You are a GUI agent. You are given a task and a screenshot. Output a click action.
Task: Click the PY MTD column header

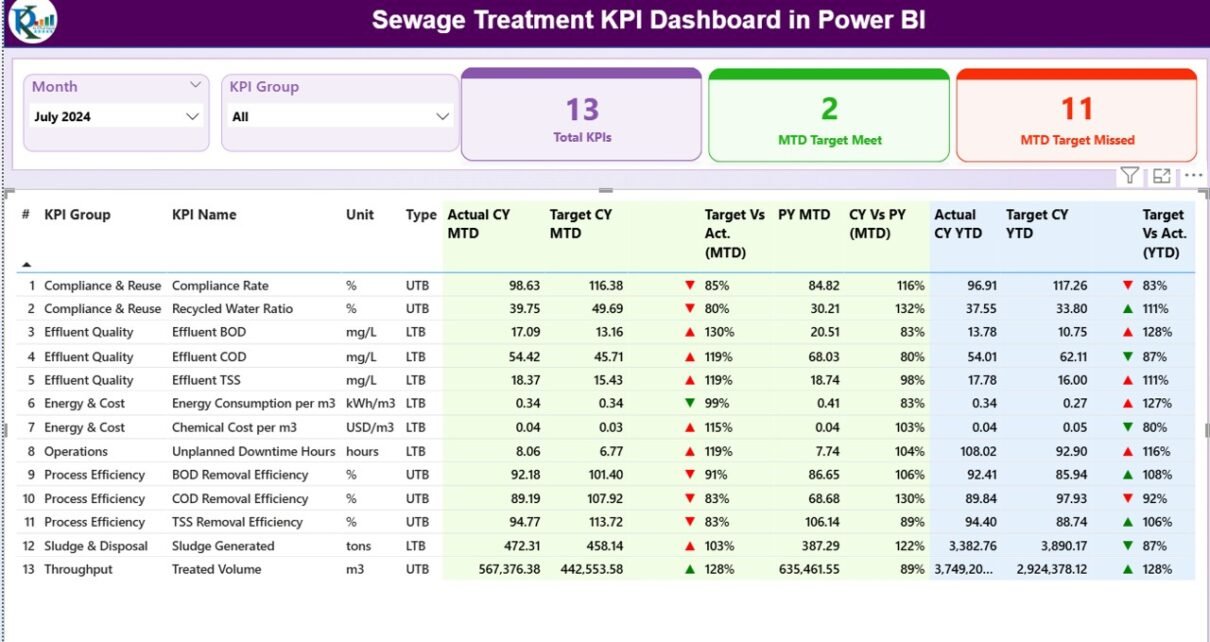(x=804, y=214)
